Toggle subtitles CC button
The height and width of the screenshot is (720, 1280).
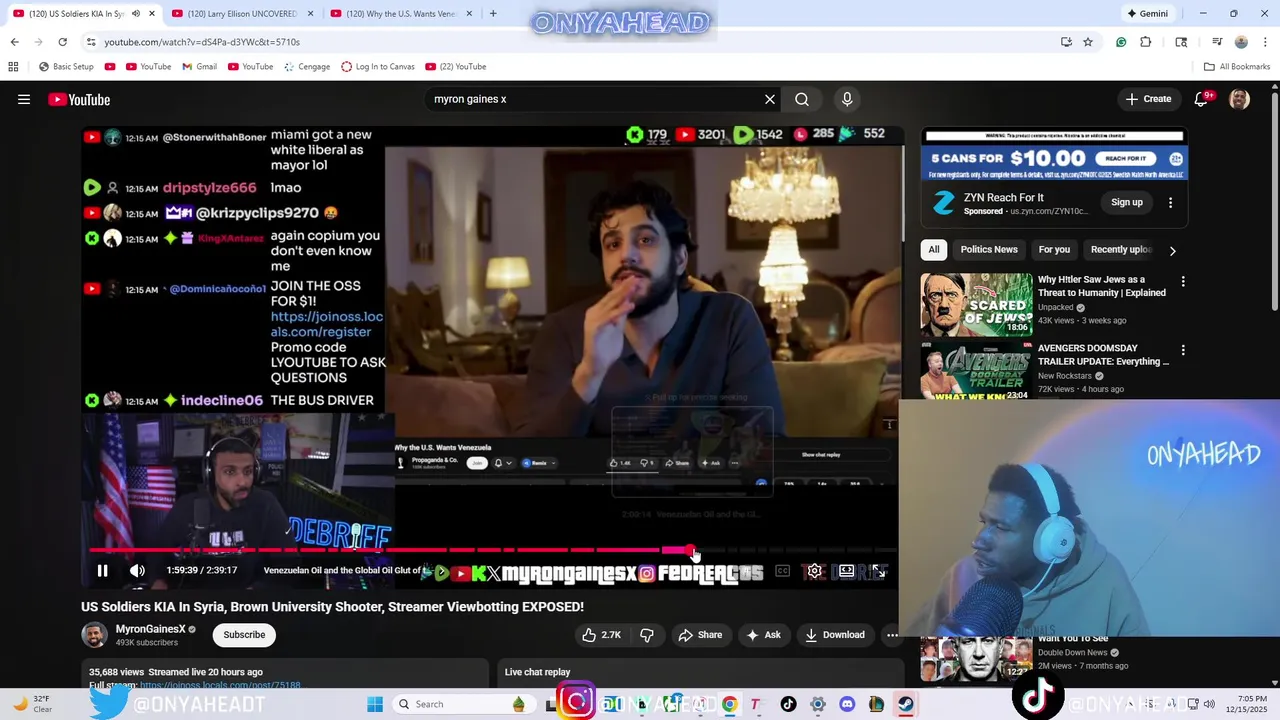(x=783, y=571)
